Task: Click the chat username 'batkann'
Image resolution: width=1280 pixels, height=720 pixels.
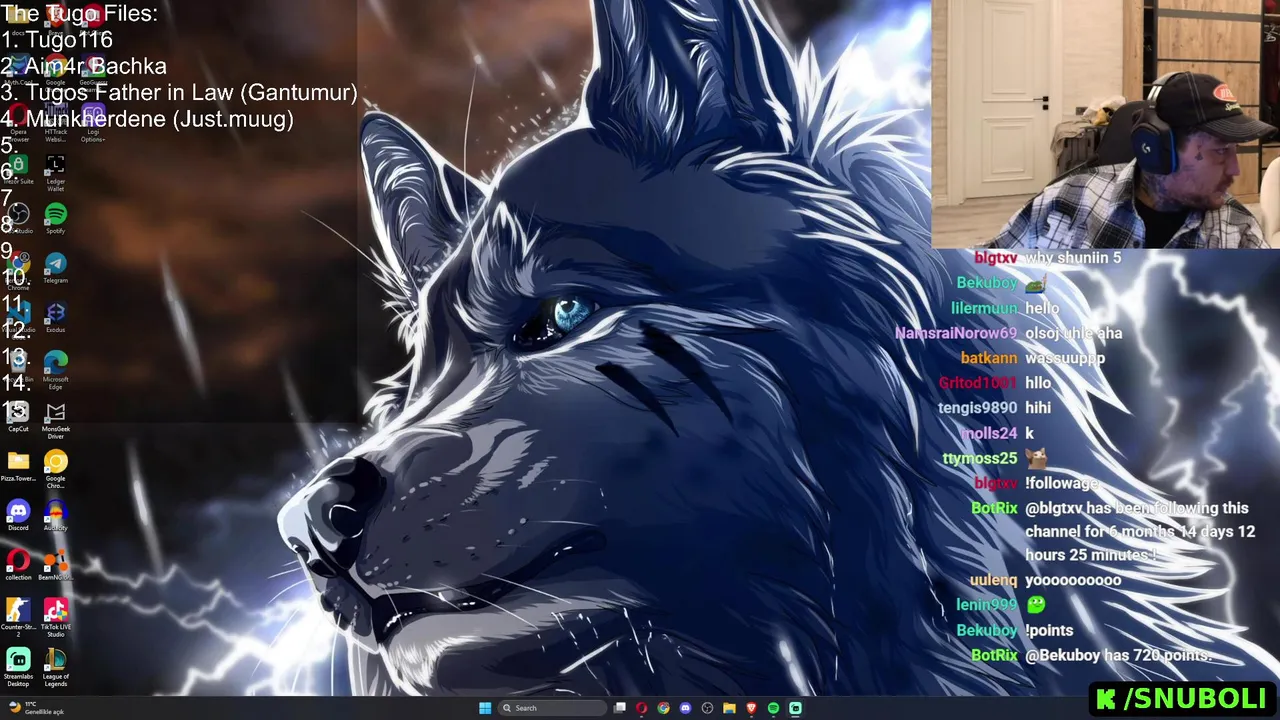Action: 989,358
